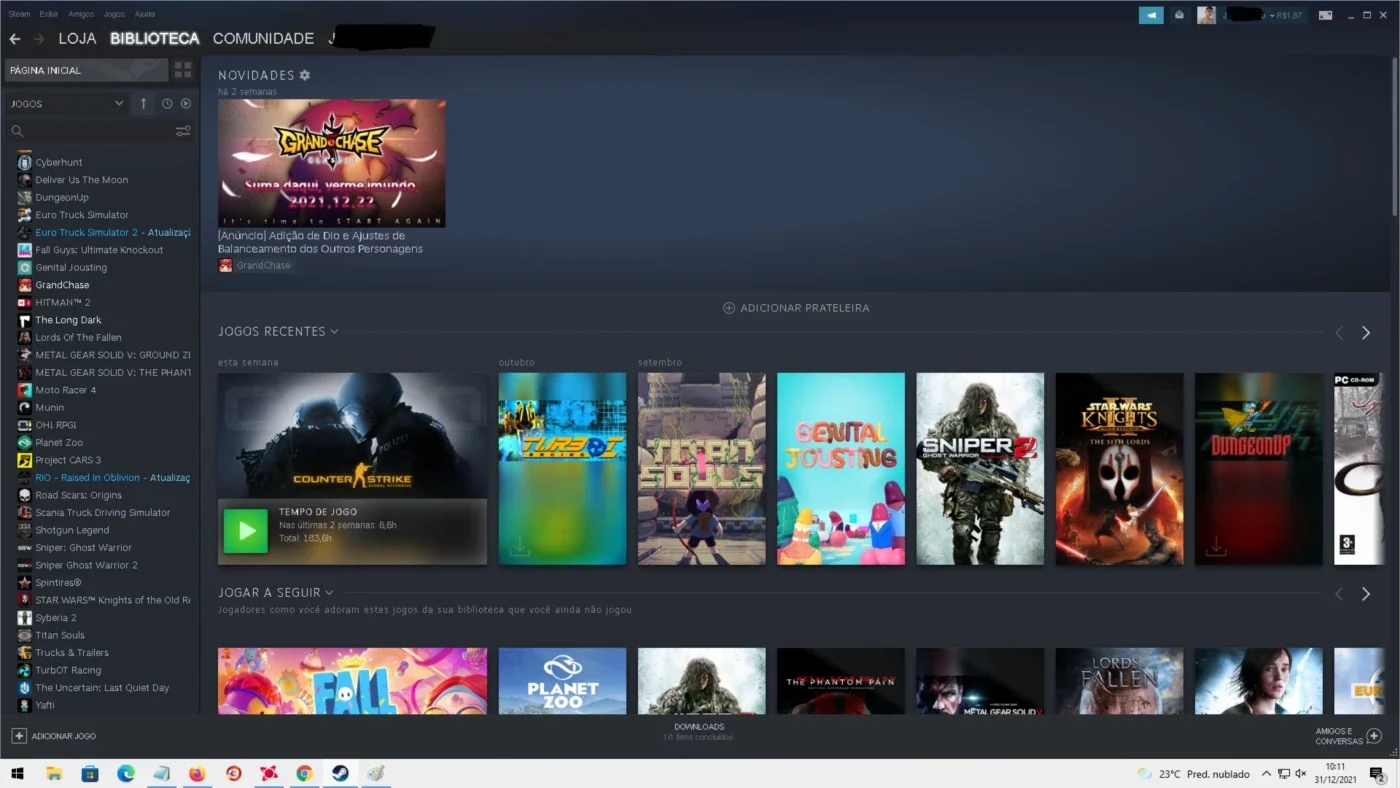The height and width of the screenshot is (788, 1400).
Task: Click the download icon on TurbOT Racing card
Action: click(518, 548)
